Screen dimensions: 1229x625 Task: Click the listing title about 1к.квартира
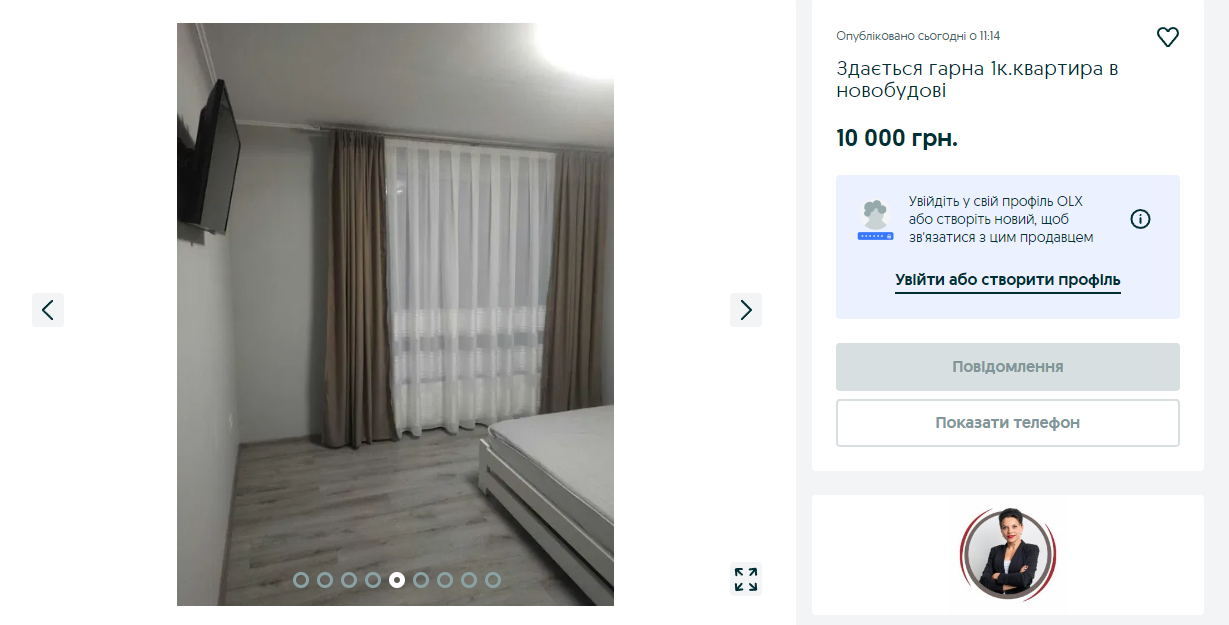tap(977, 80)
